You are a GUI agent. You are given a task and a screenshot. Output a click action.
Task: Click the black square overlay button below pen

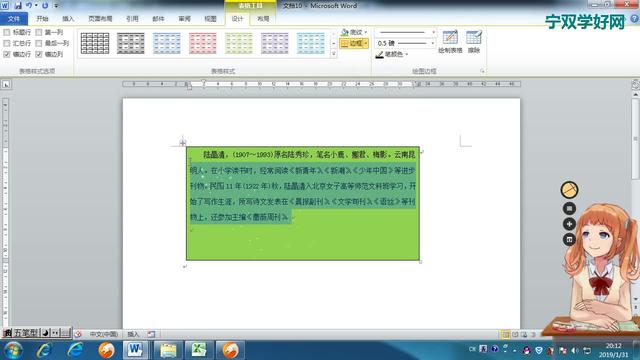point(569,209)
